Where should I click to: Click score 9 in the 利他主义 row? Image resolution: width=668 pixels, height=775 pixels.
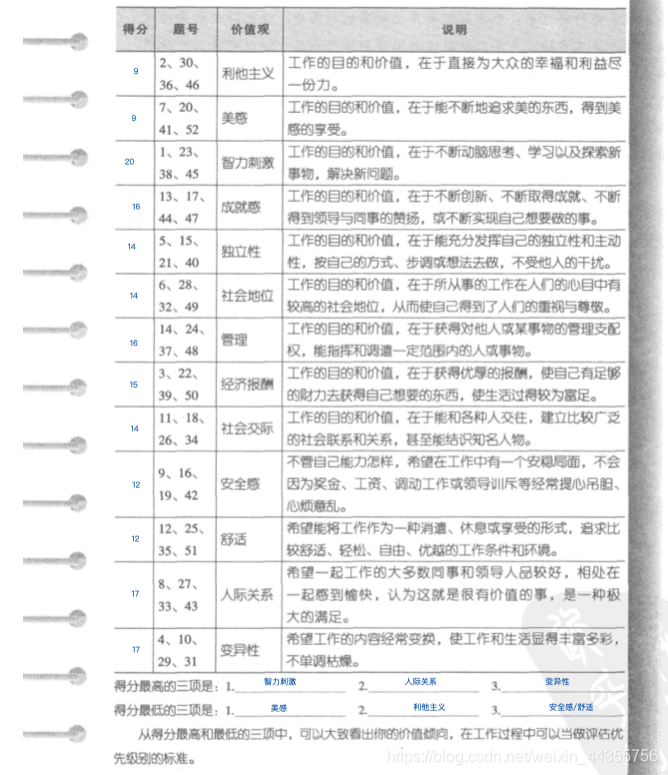click(x=136, y=71)
